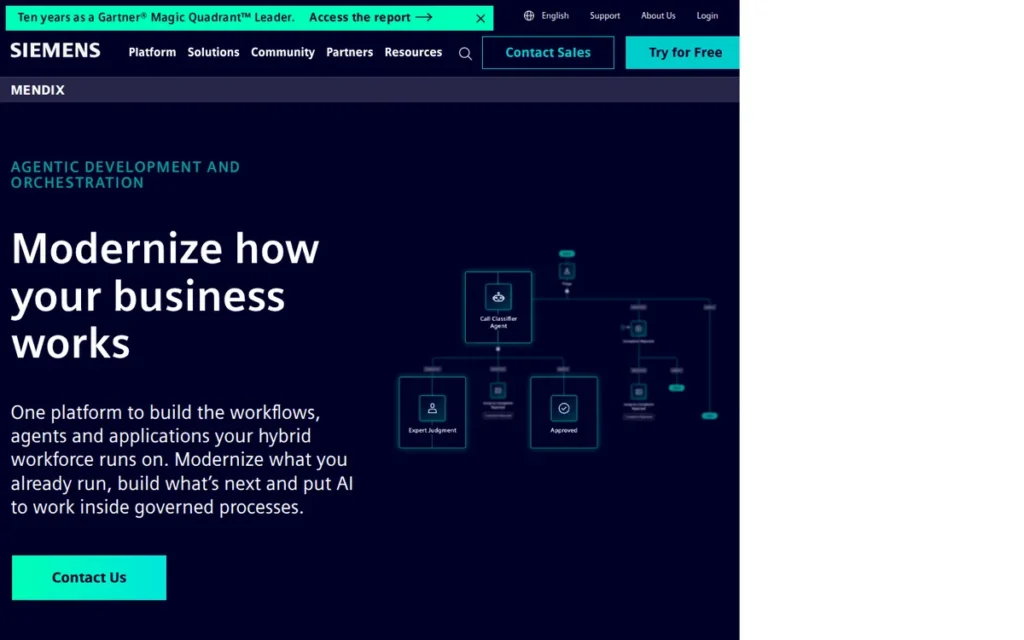The width and height of the screenshot is (1024, 640).
Task: Open the Resources menu
Action: (413, 52)
